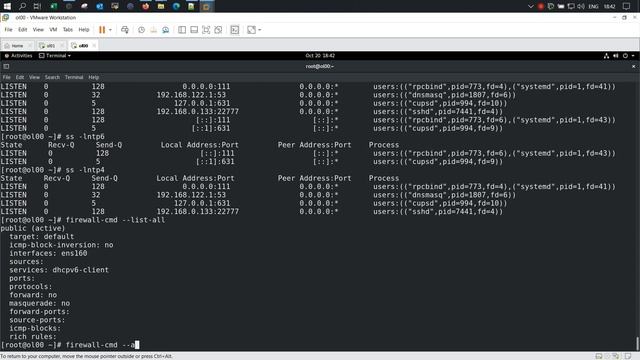The height and width of the screenshot is (360, 640).
Task: Close the Home tab
Action: click(30, 46)
